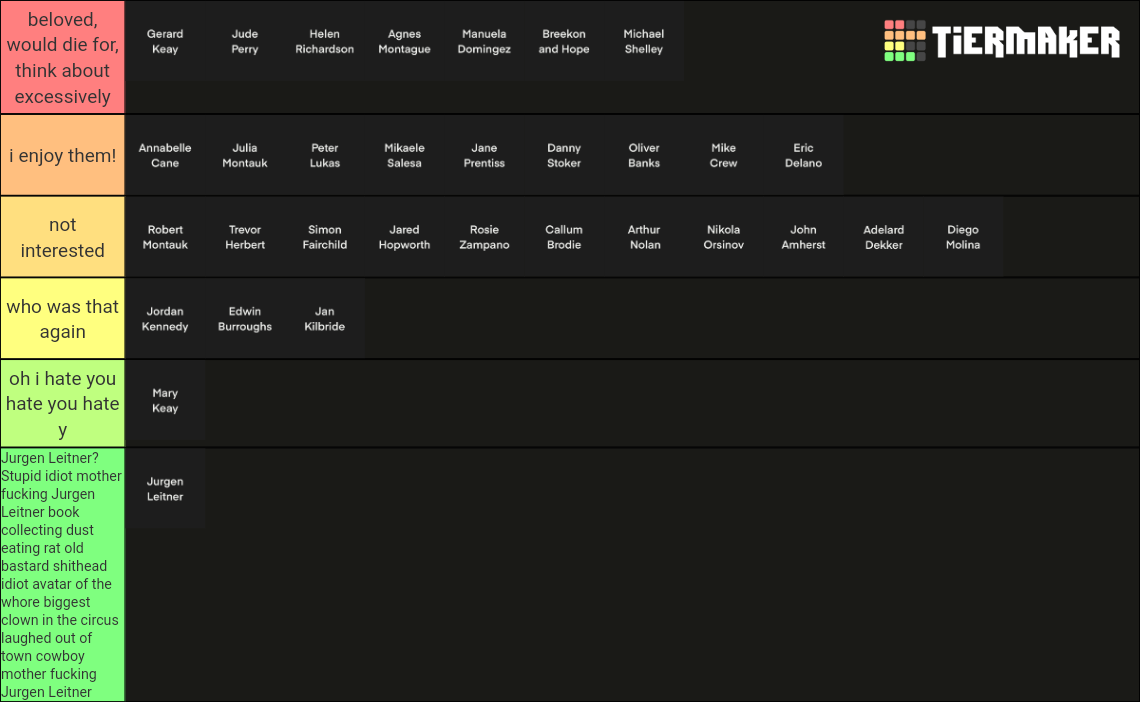Select the Peter Lukas tile
Screen dimensions: 1140x702
(x=325, y=155)
